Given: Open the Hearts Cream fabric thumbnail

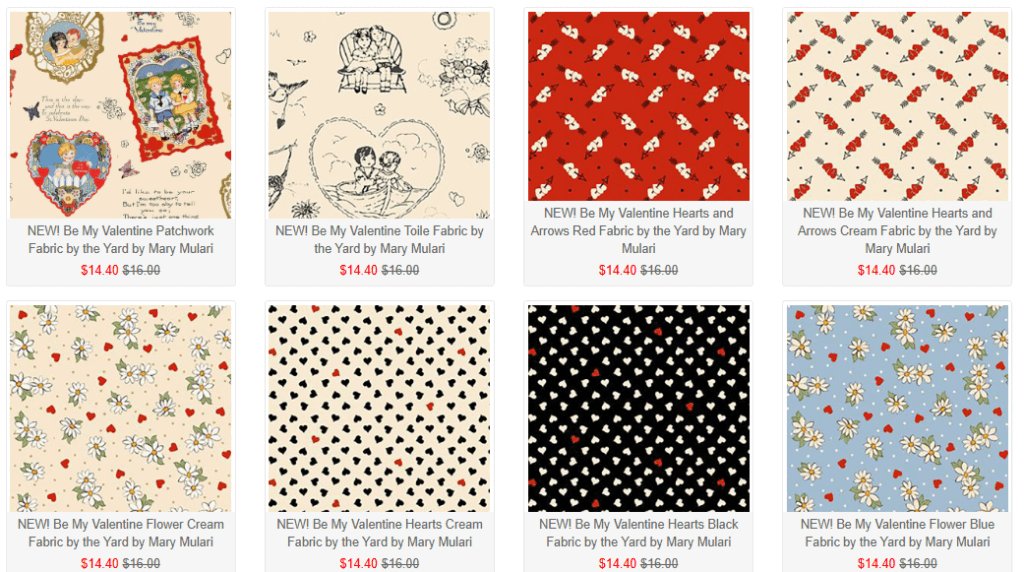Looking at the screenshot, I should (379, 408).
